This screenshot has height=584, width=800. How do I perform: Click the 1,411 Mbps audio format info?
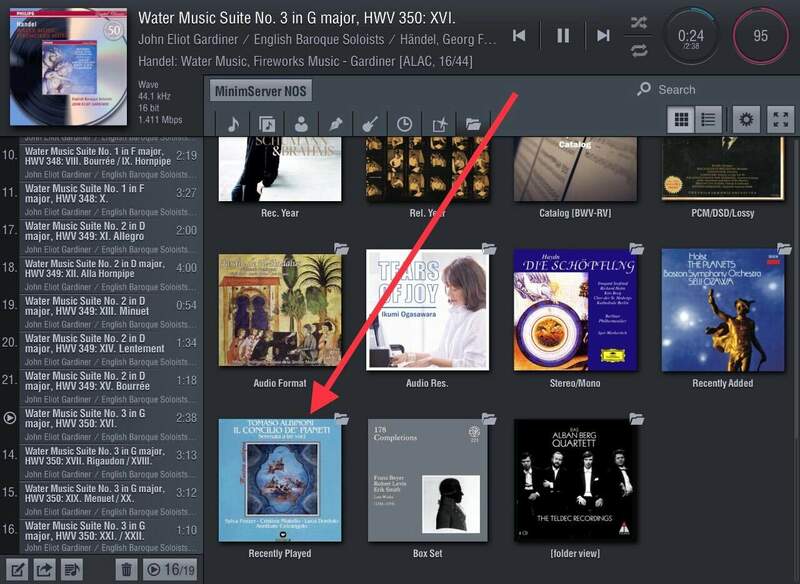[x=160, y=120]
